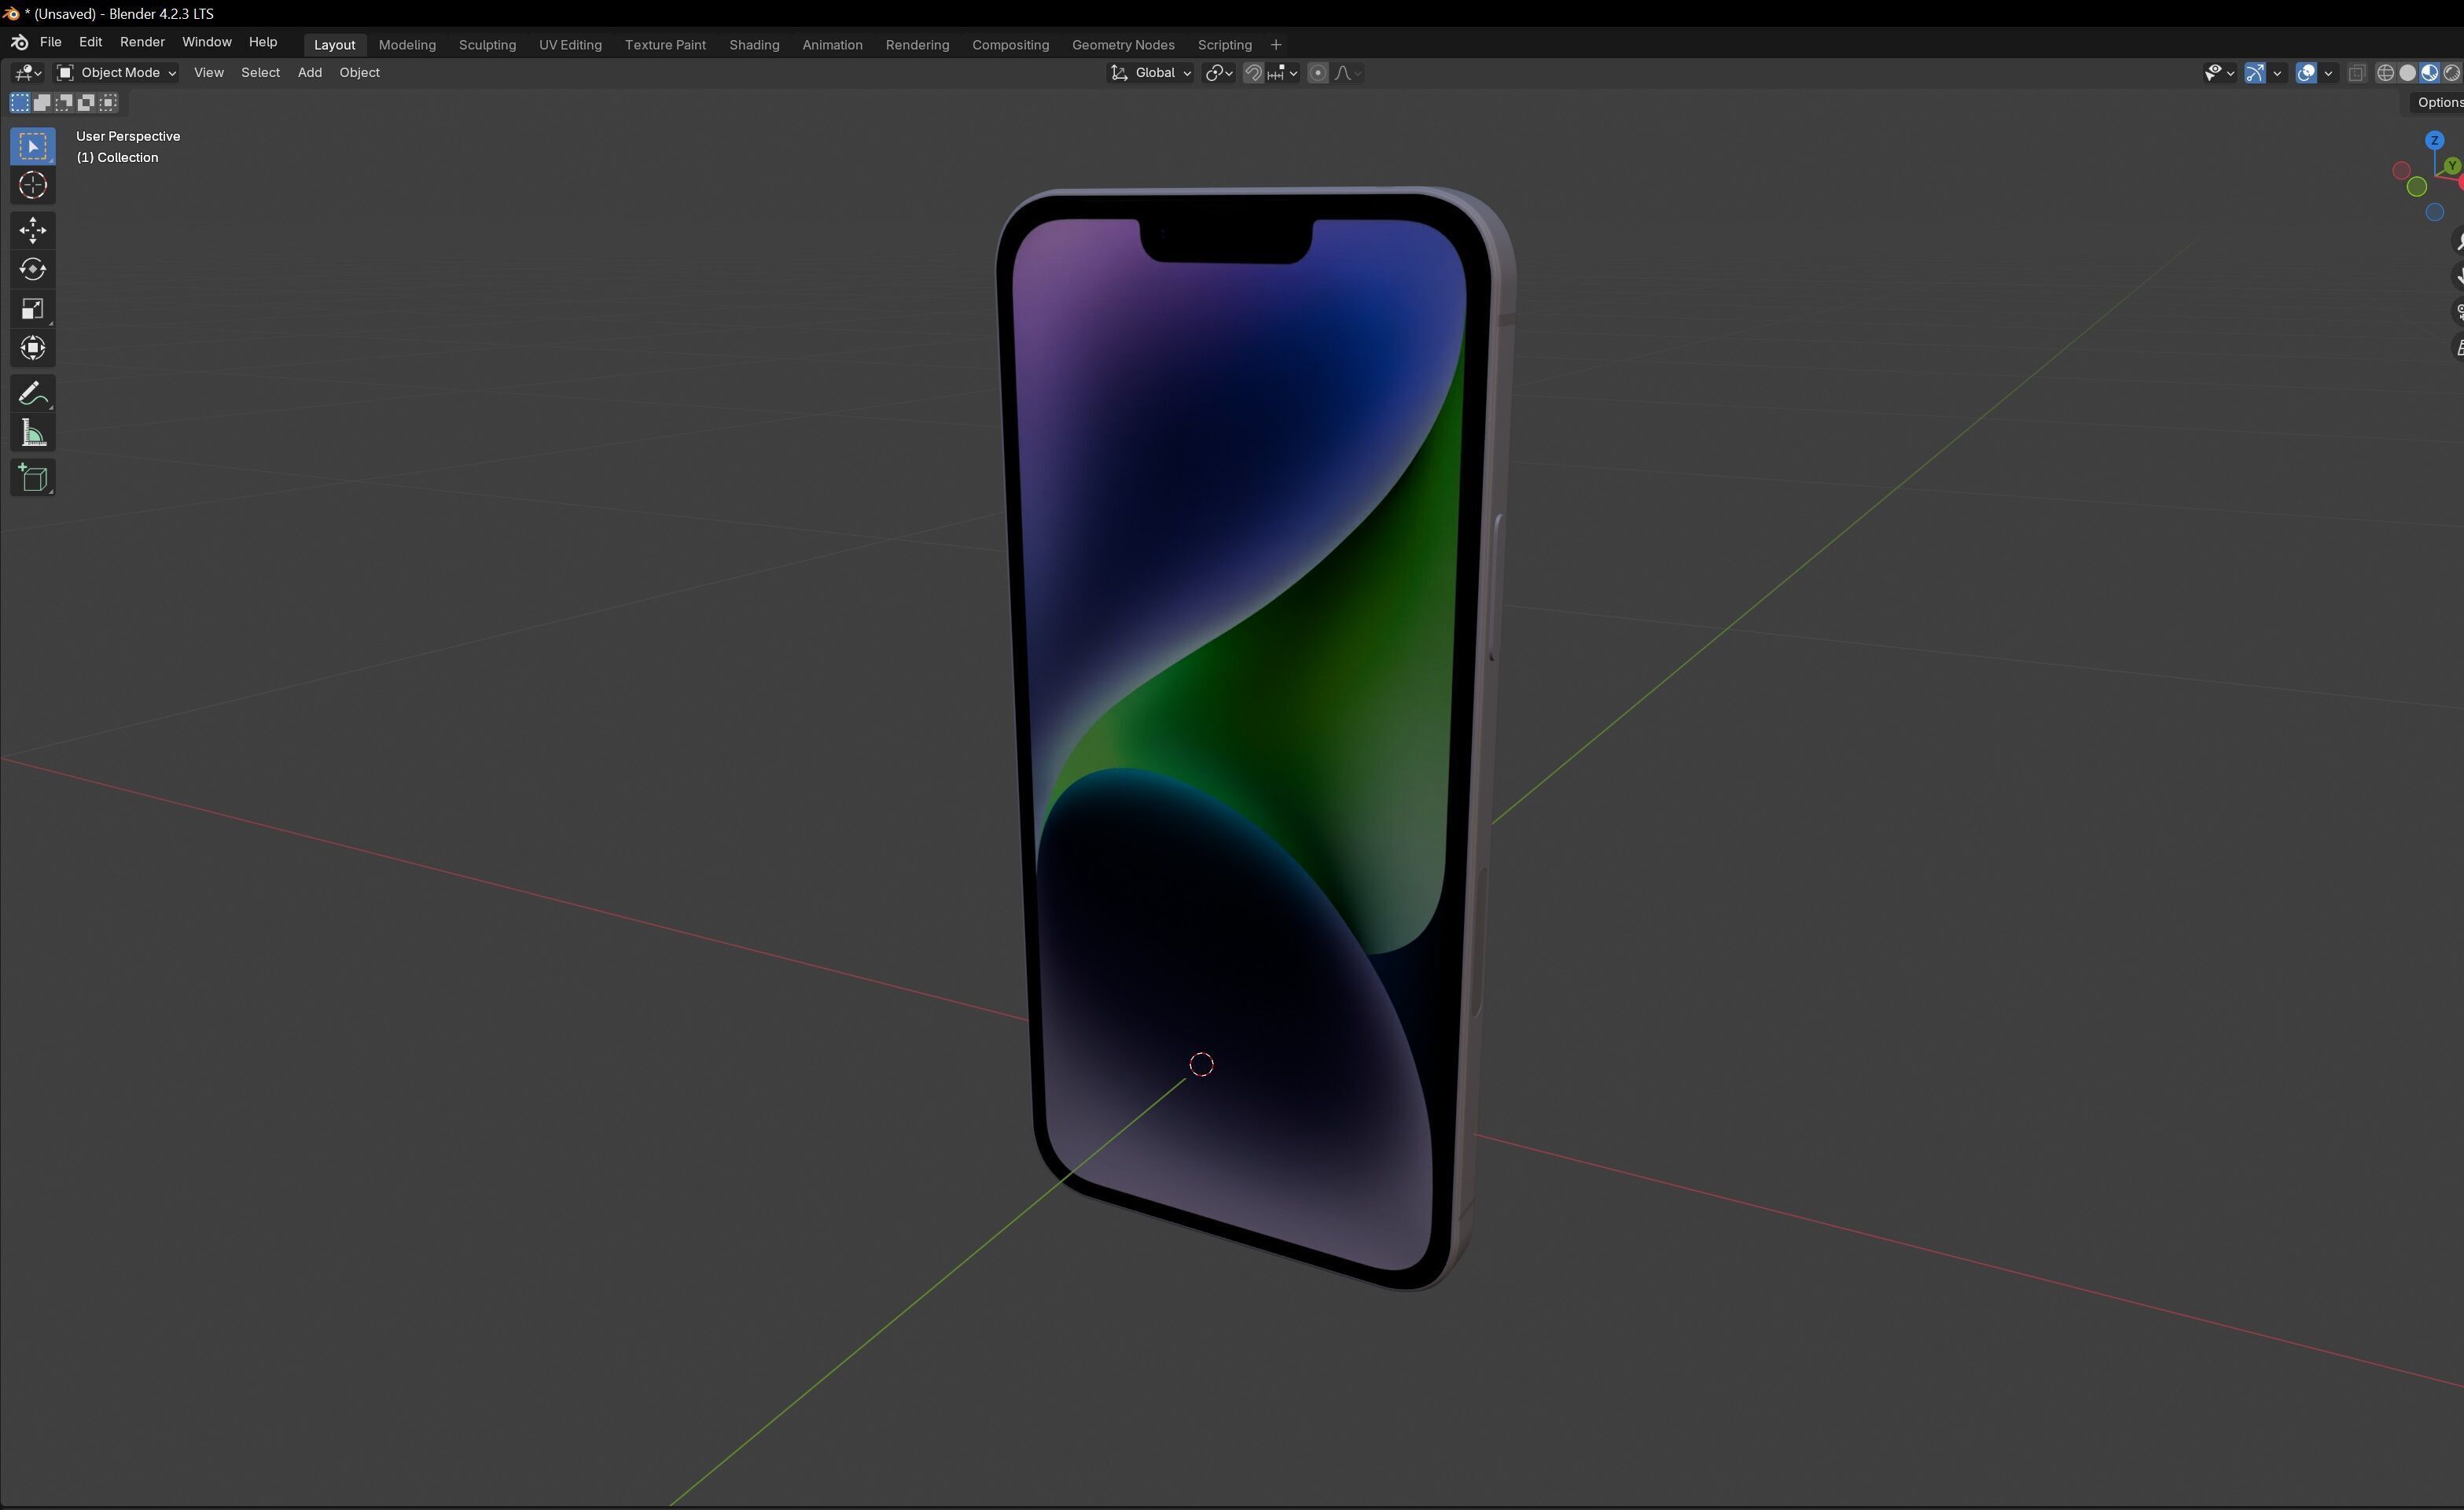The height and width of the screenshot is (1510, 2464).
Task: Open the viewport View menu
Action: coord(208,73)
